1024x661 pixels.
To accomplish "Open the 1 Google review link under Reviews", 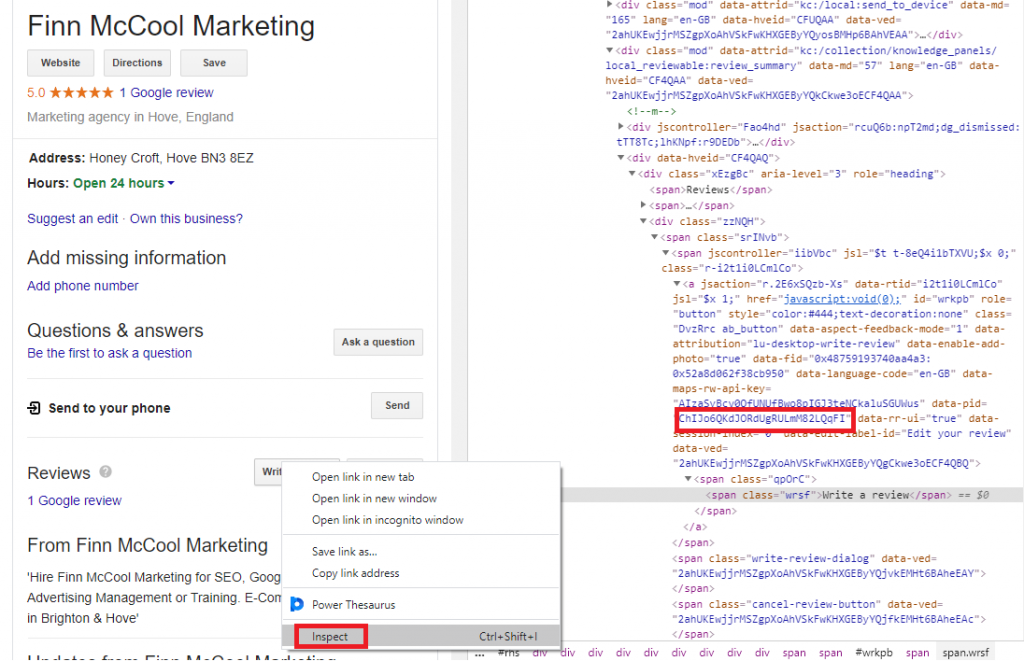I will (x=74, y=501).
